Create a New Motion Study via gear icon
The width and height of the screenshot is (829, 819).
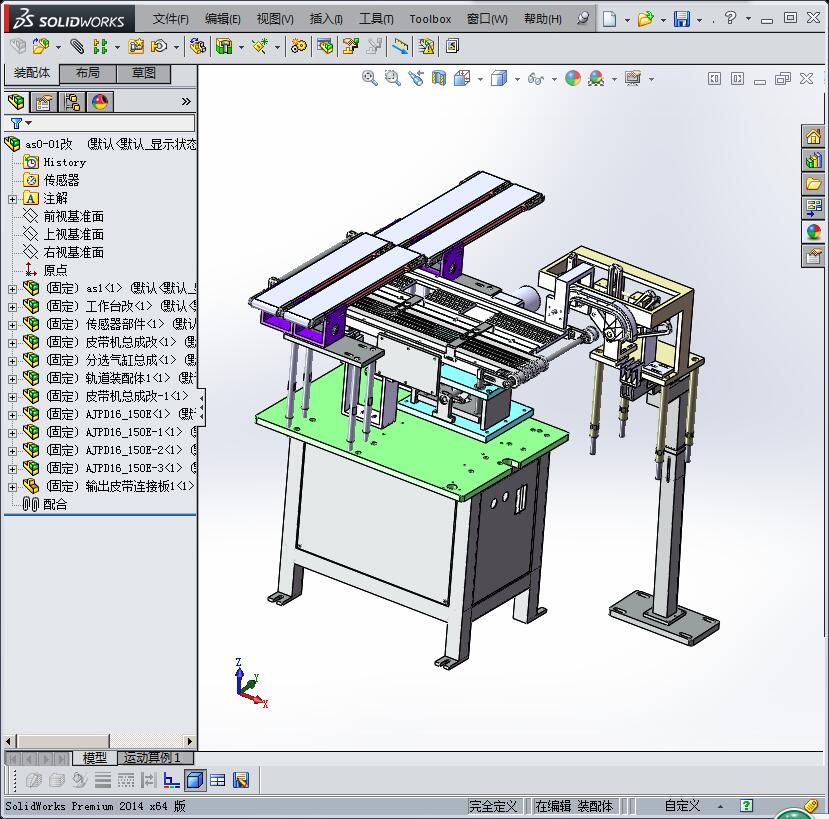[299, 47]
